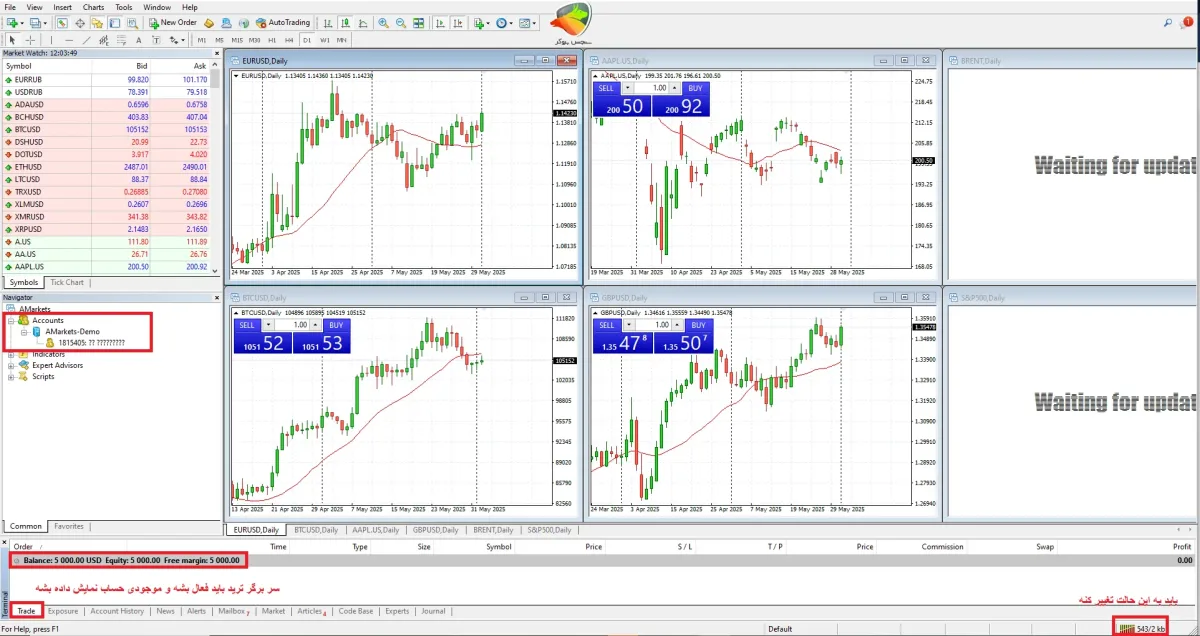1200x636 pixels.
Task: Zoom out of the chart
Action: coord(400,22)
